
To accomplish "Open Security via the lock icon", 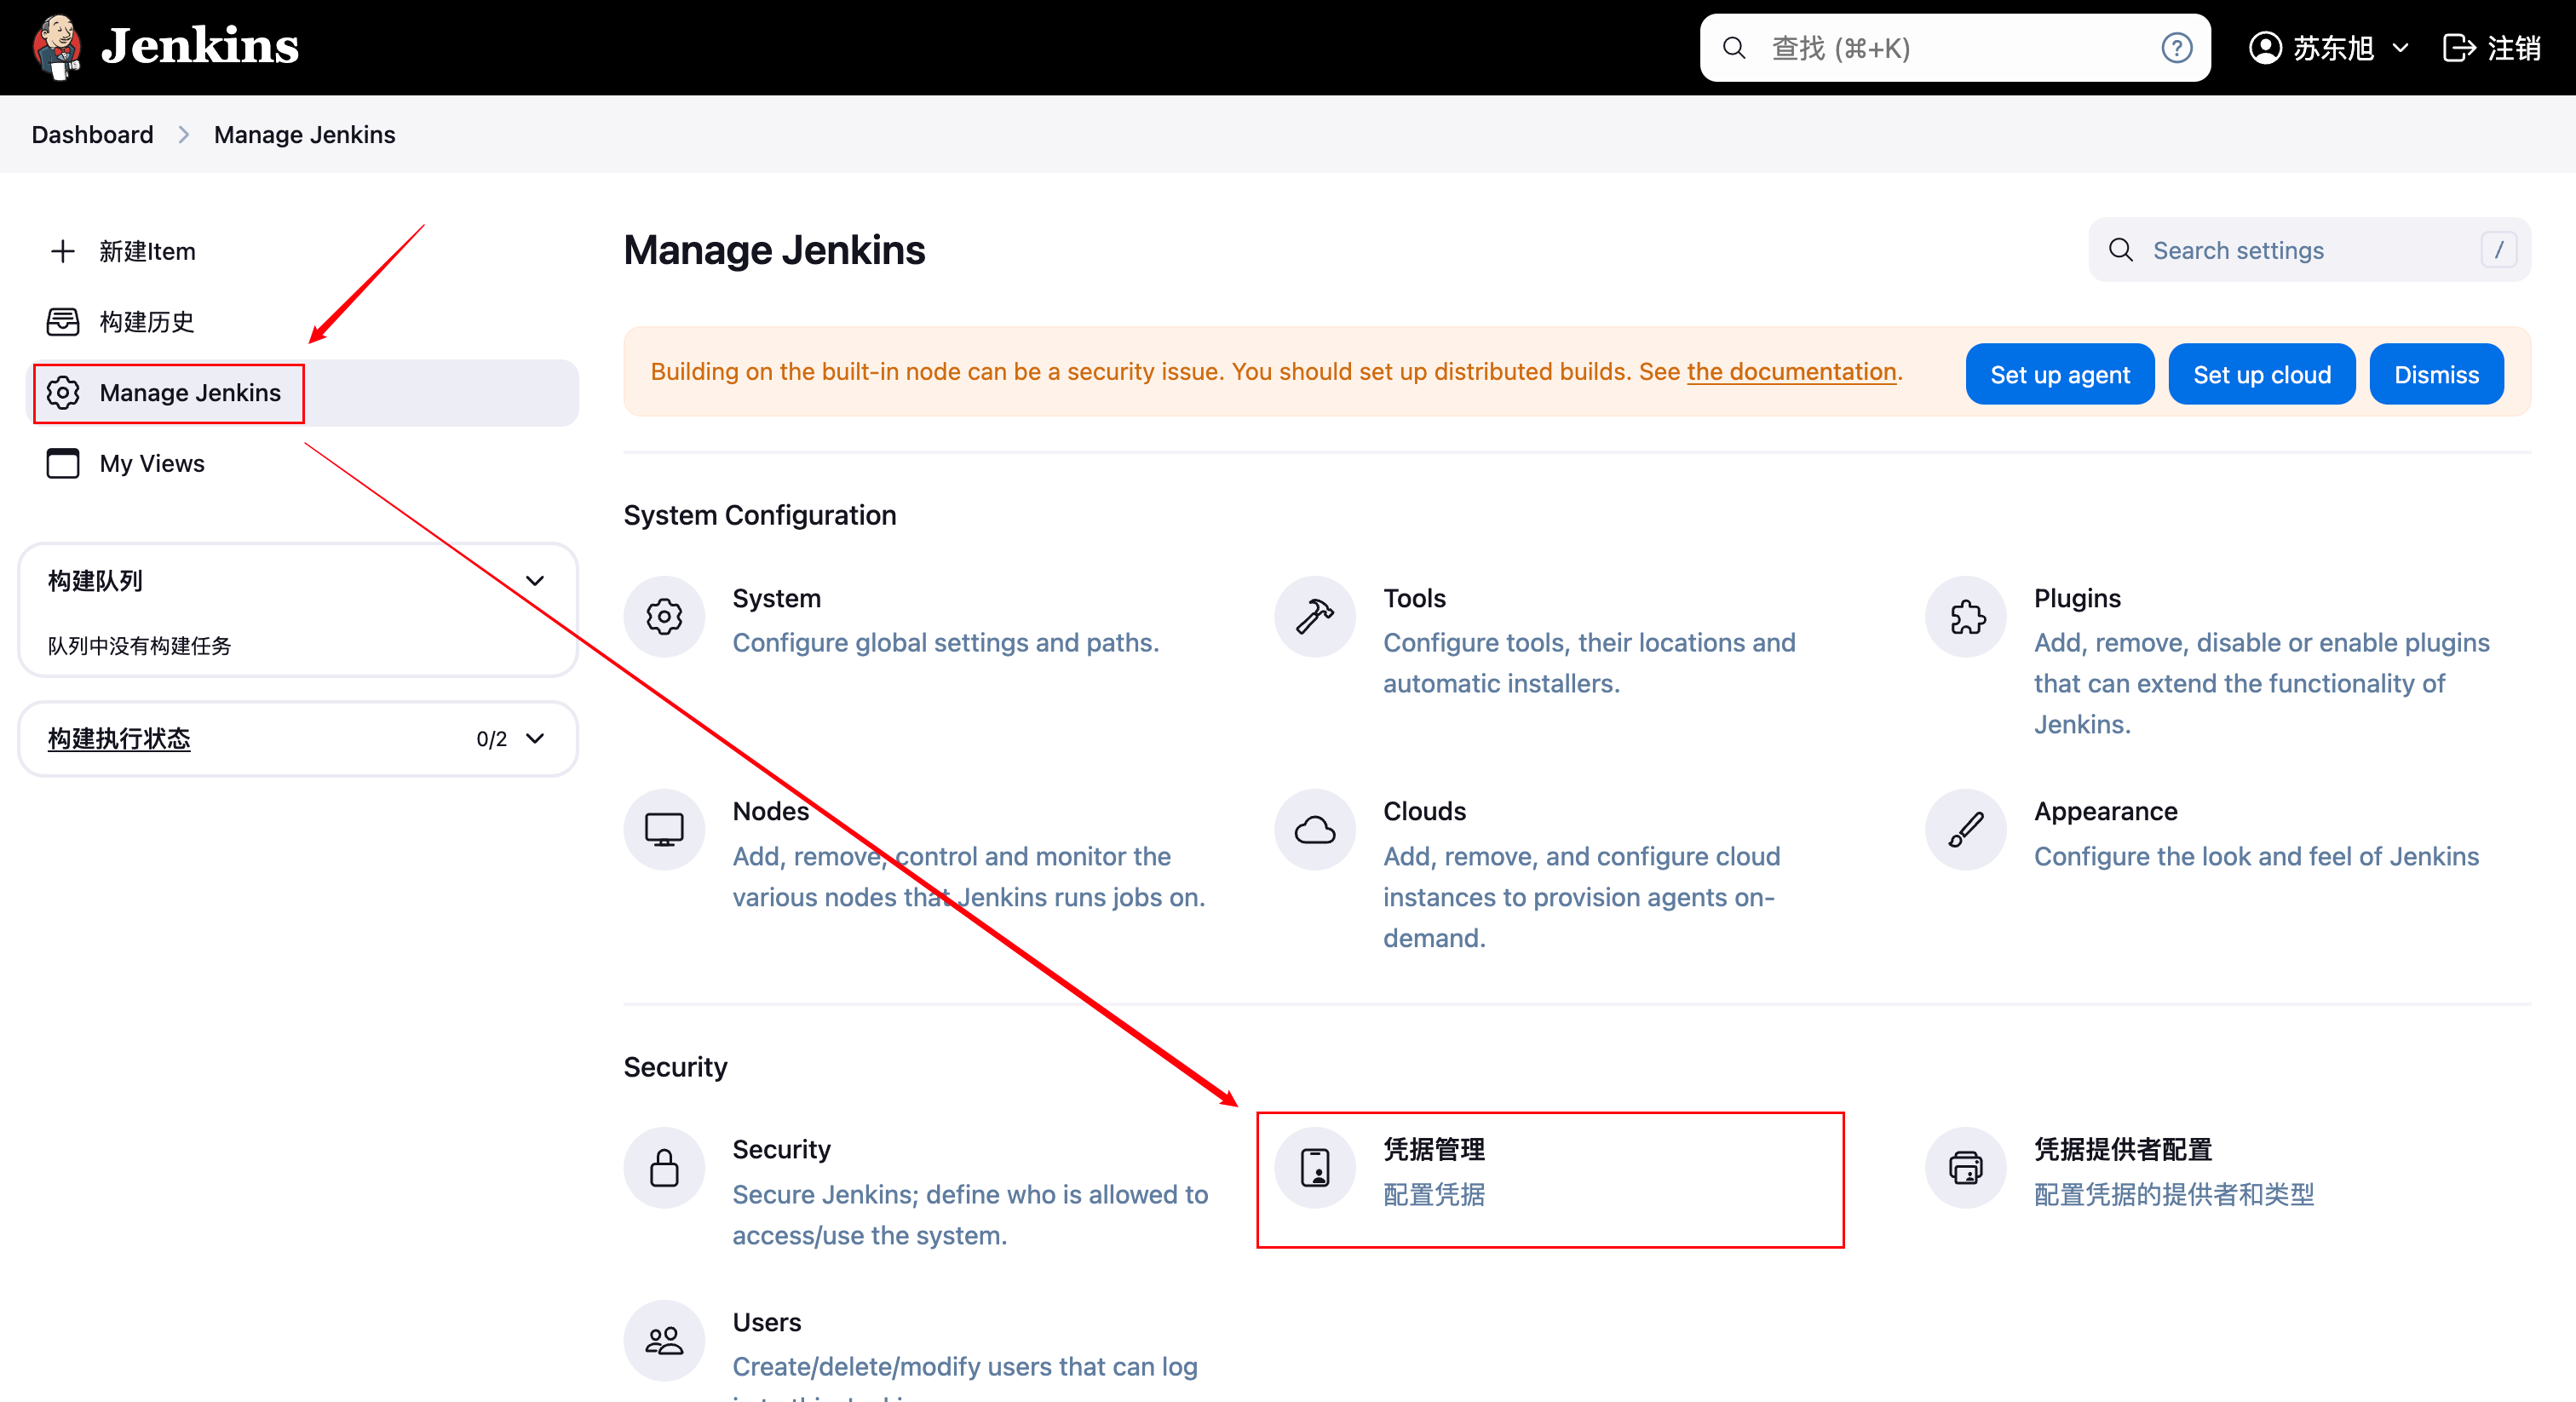I will (664, 1168).
